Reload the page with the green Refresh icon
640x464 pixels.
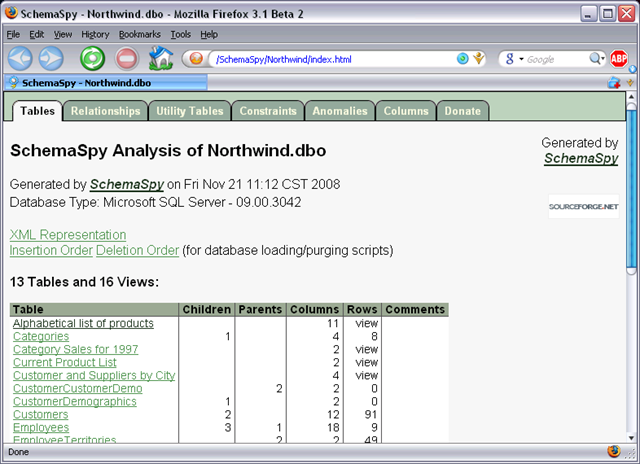[92, 58]
